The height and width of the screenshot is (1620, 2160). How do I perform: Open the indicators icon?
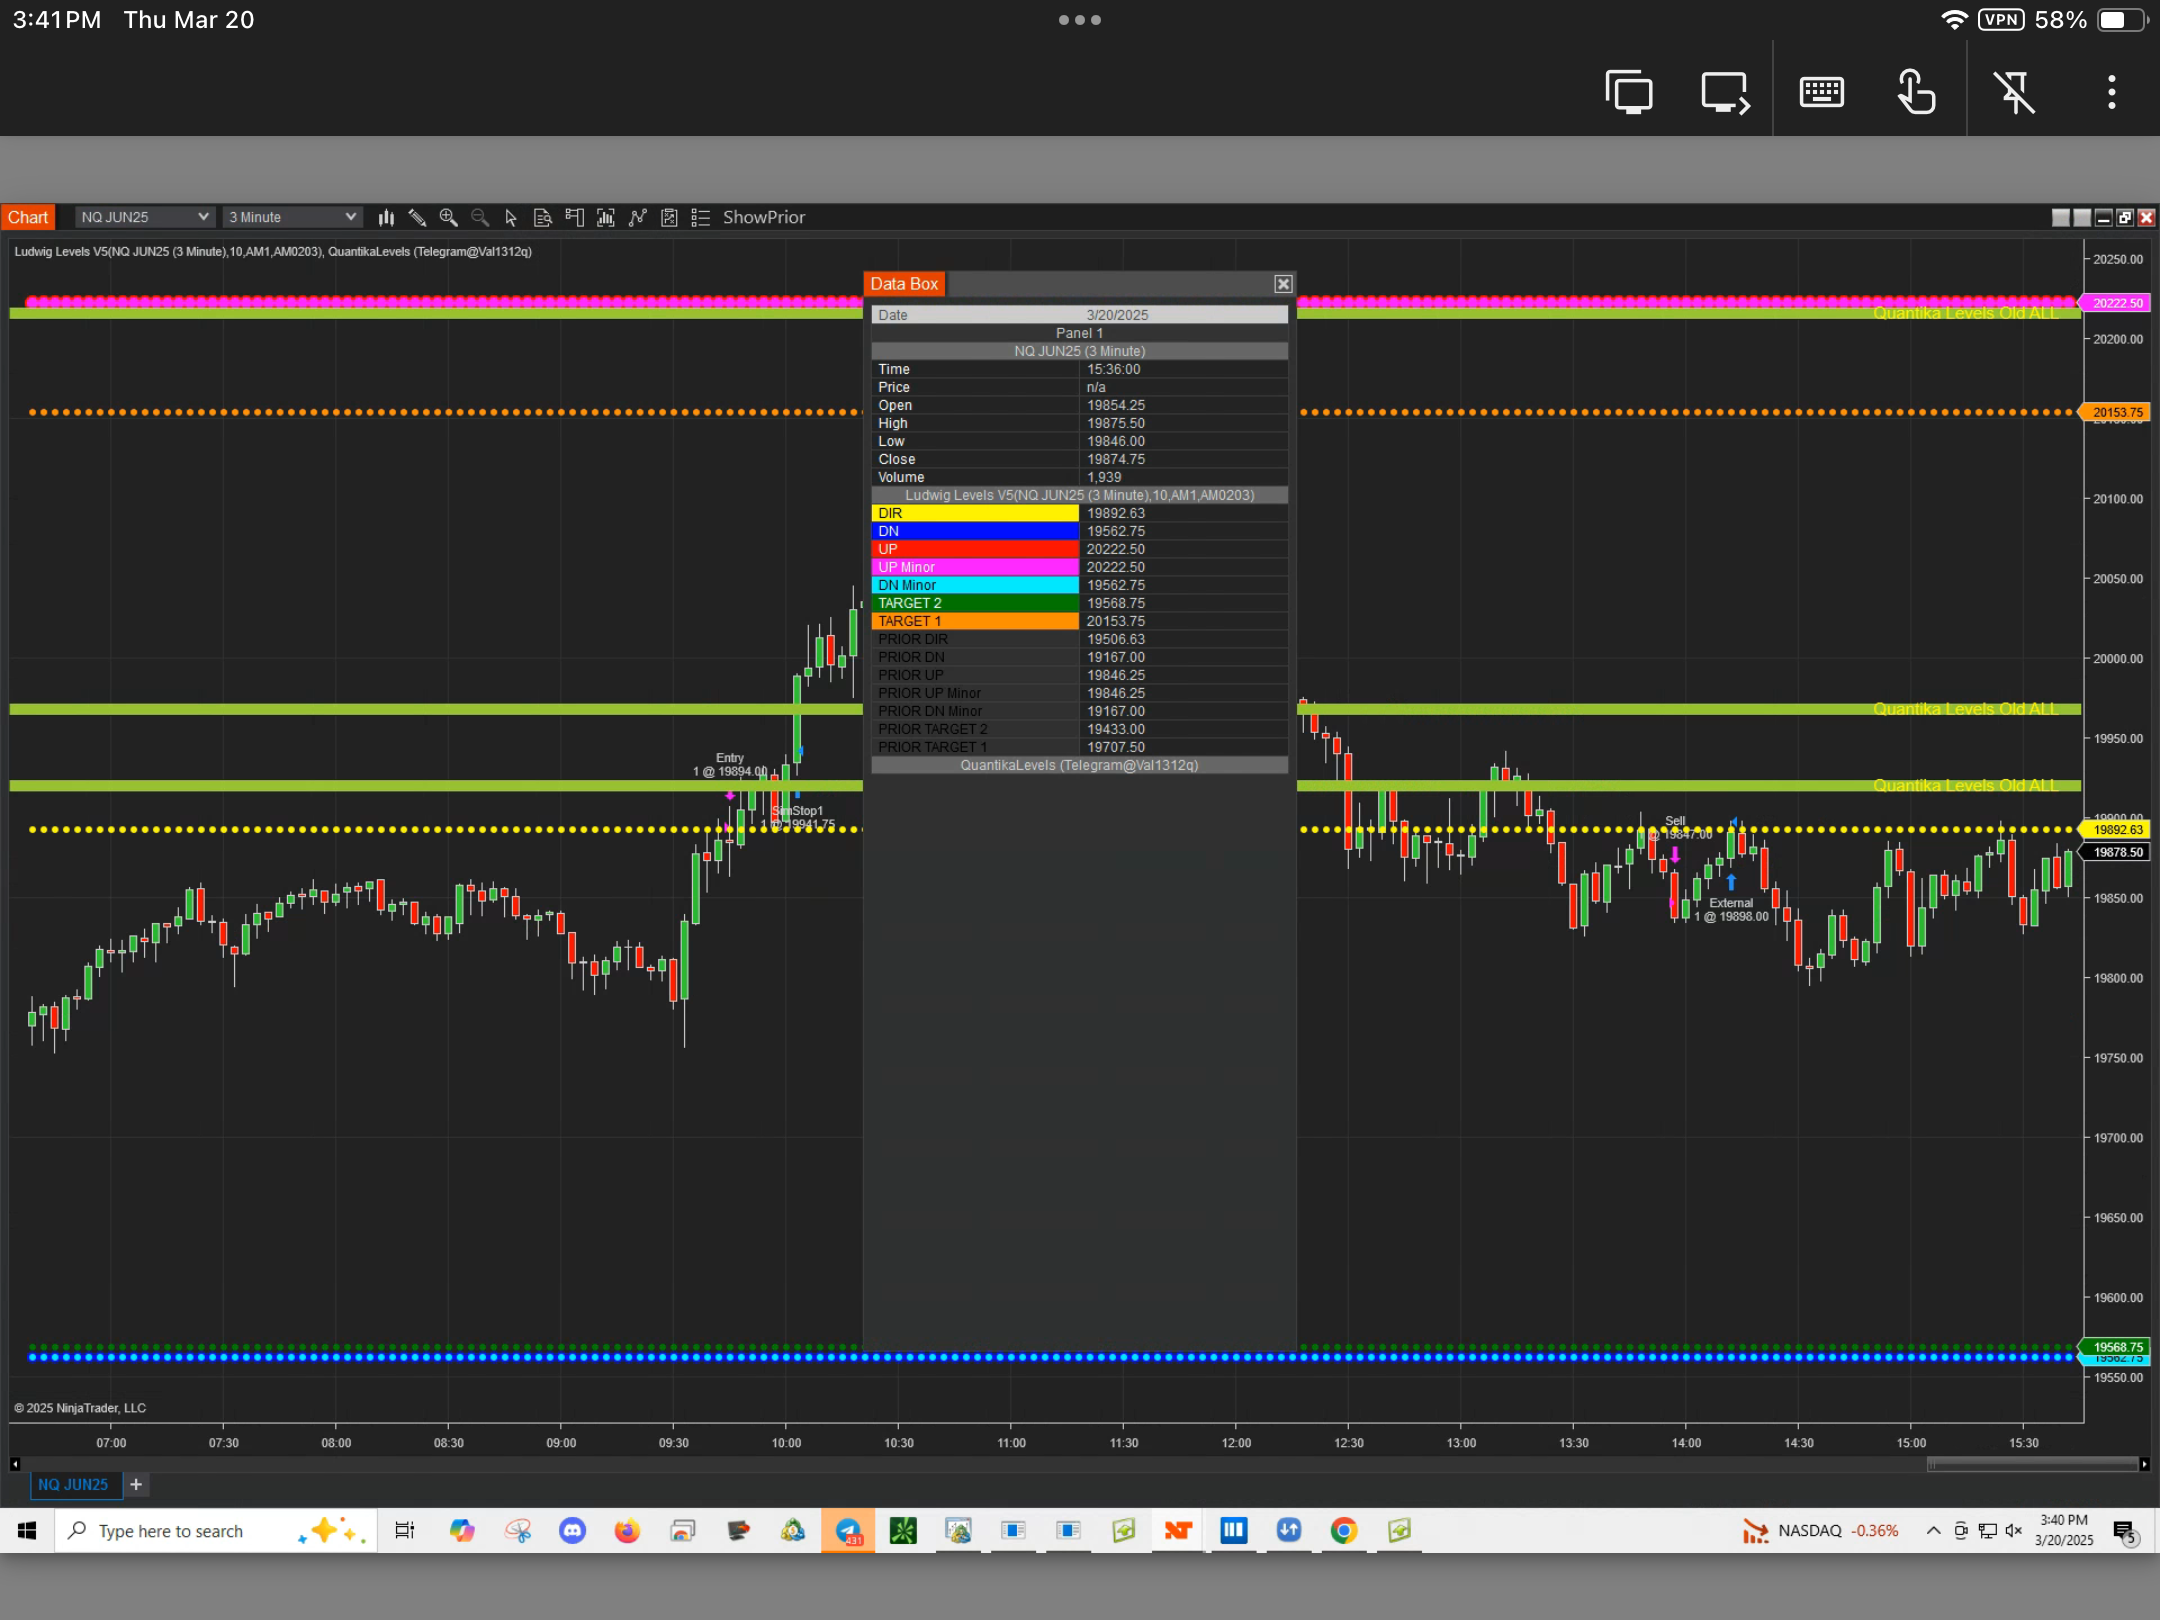[x=637, y=217]
